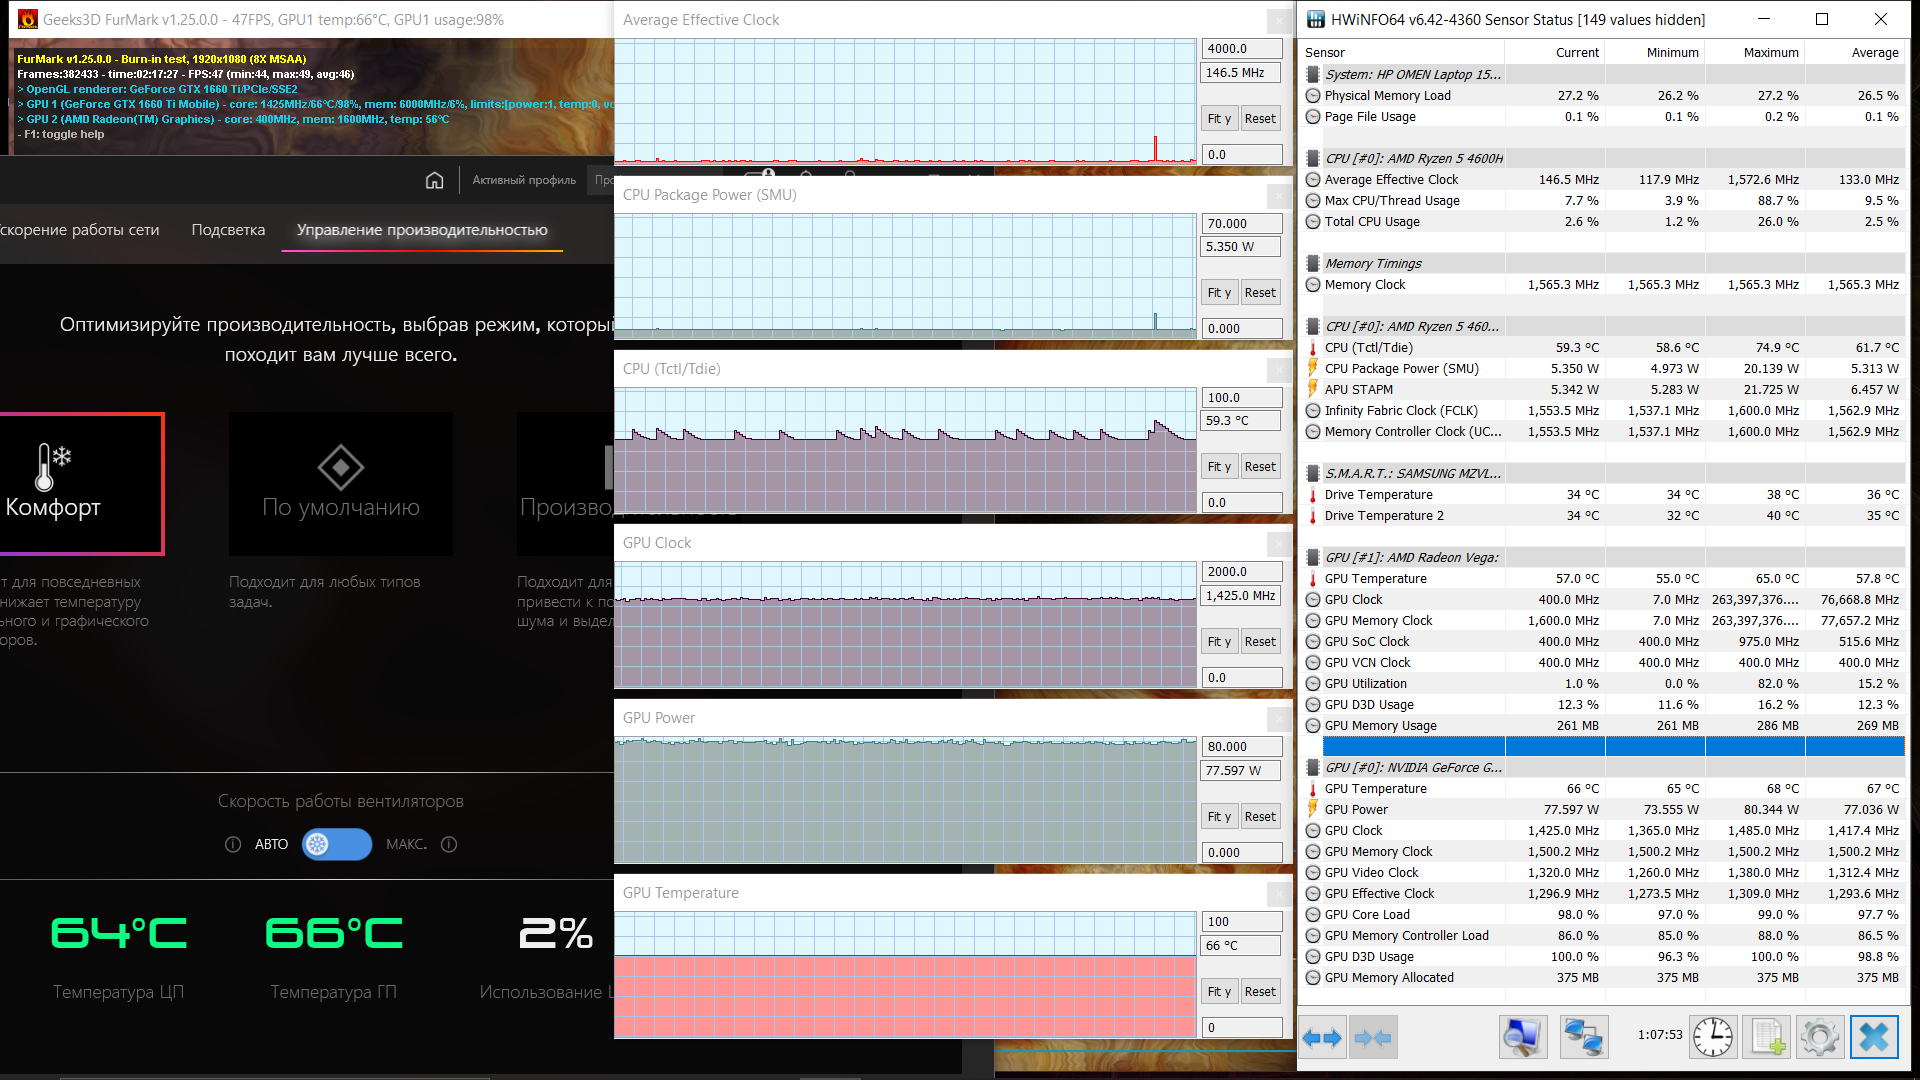Go to OMEN home icon

pos(434,180)
